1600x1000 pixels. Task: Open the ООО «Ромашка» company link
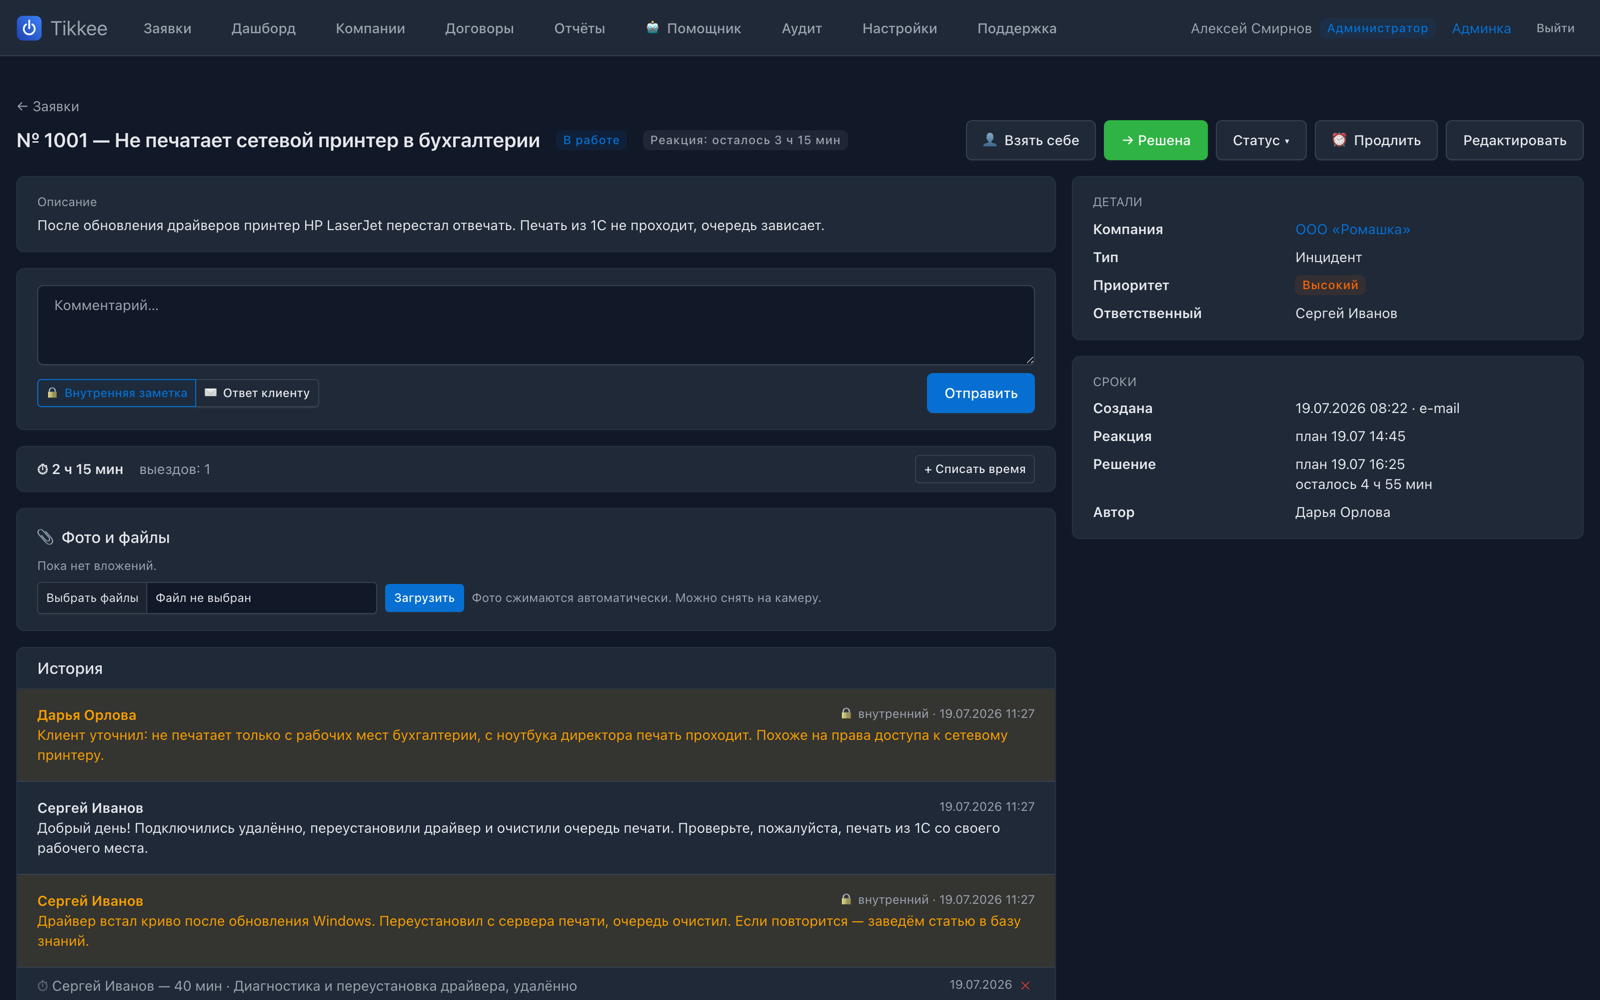tap(1352, 229)
